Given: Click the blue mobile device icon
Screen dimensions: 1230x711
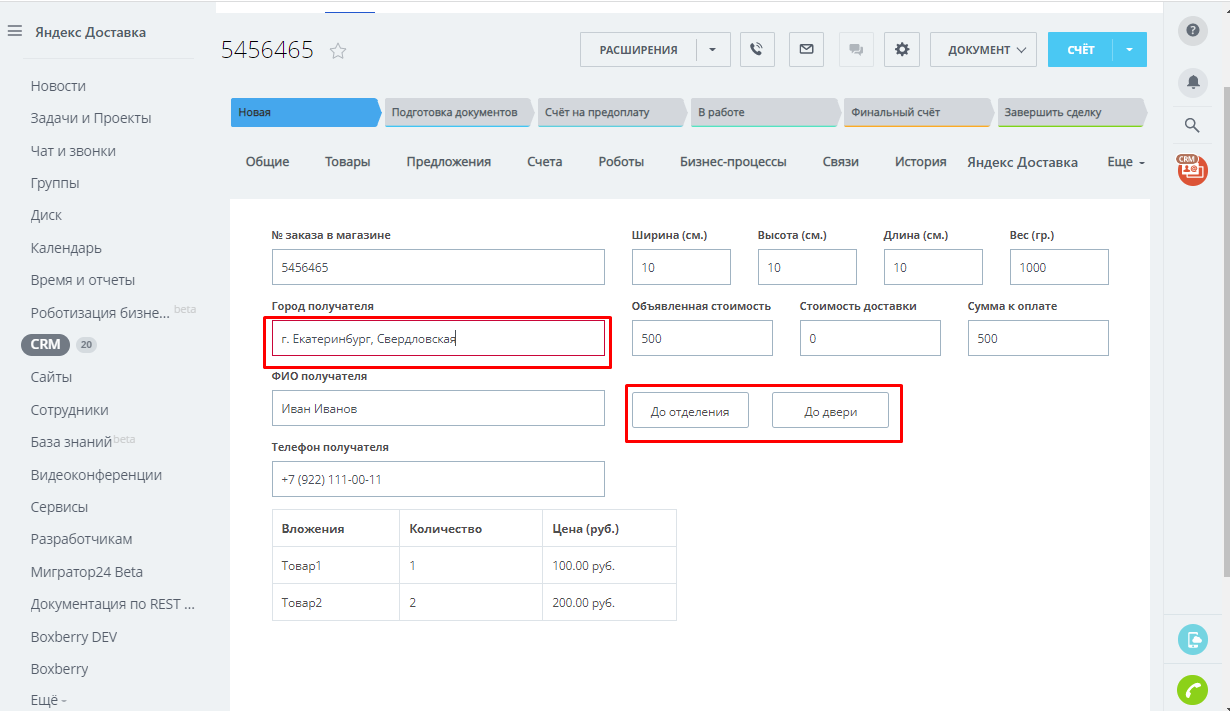Looking at the screenshot, I should (1192, 639).
